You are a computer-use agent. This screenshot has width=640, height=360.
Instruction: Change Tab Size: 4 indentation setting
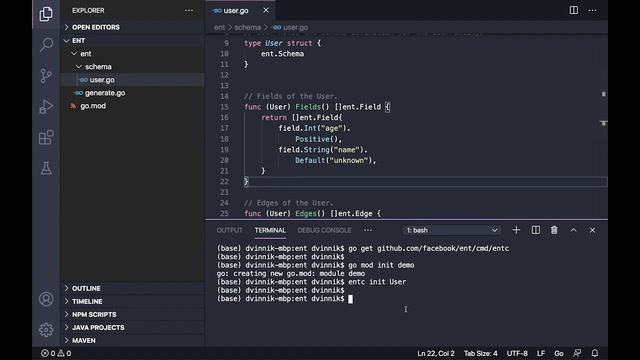(x=480, y=353)
